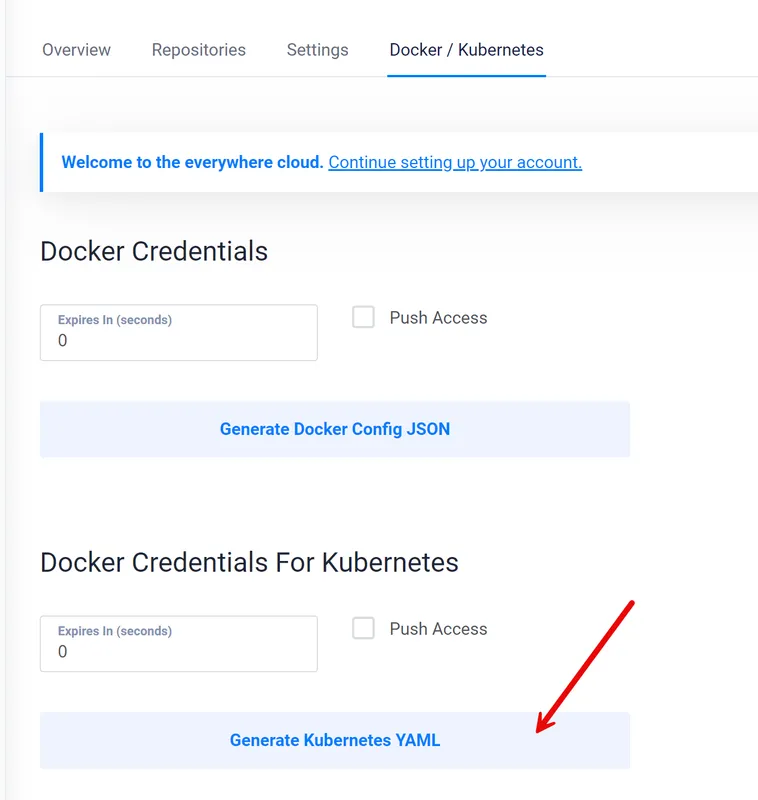Go to the Settings tab
Image resolution: width=758 pixels, height=800 pixels.
click(317, 49)
